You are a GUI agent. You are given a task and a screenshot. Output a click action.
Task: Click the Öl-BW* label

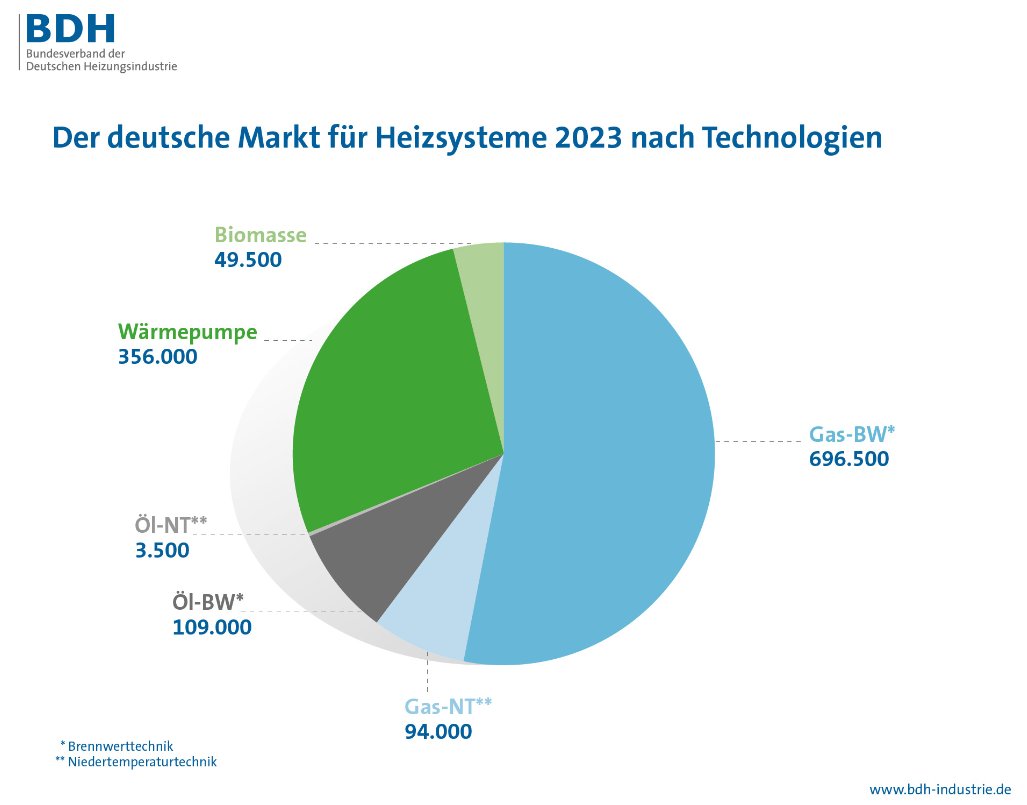pyautogui.click(x=208, y=601)
